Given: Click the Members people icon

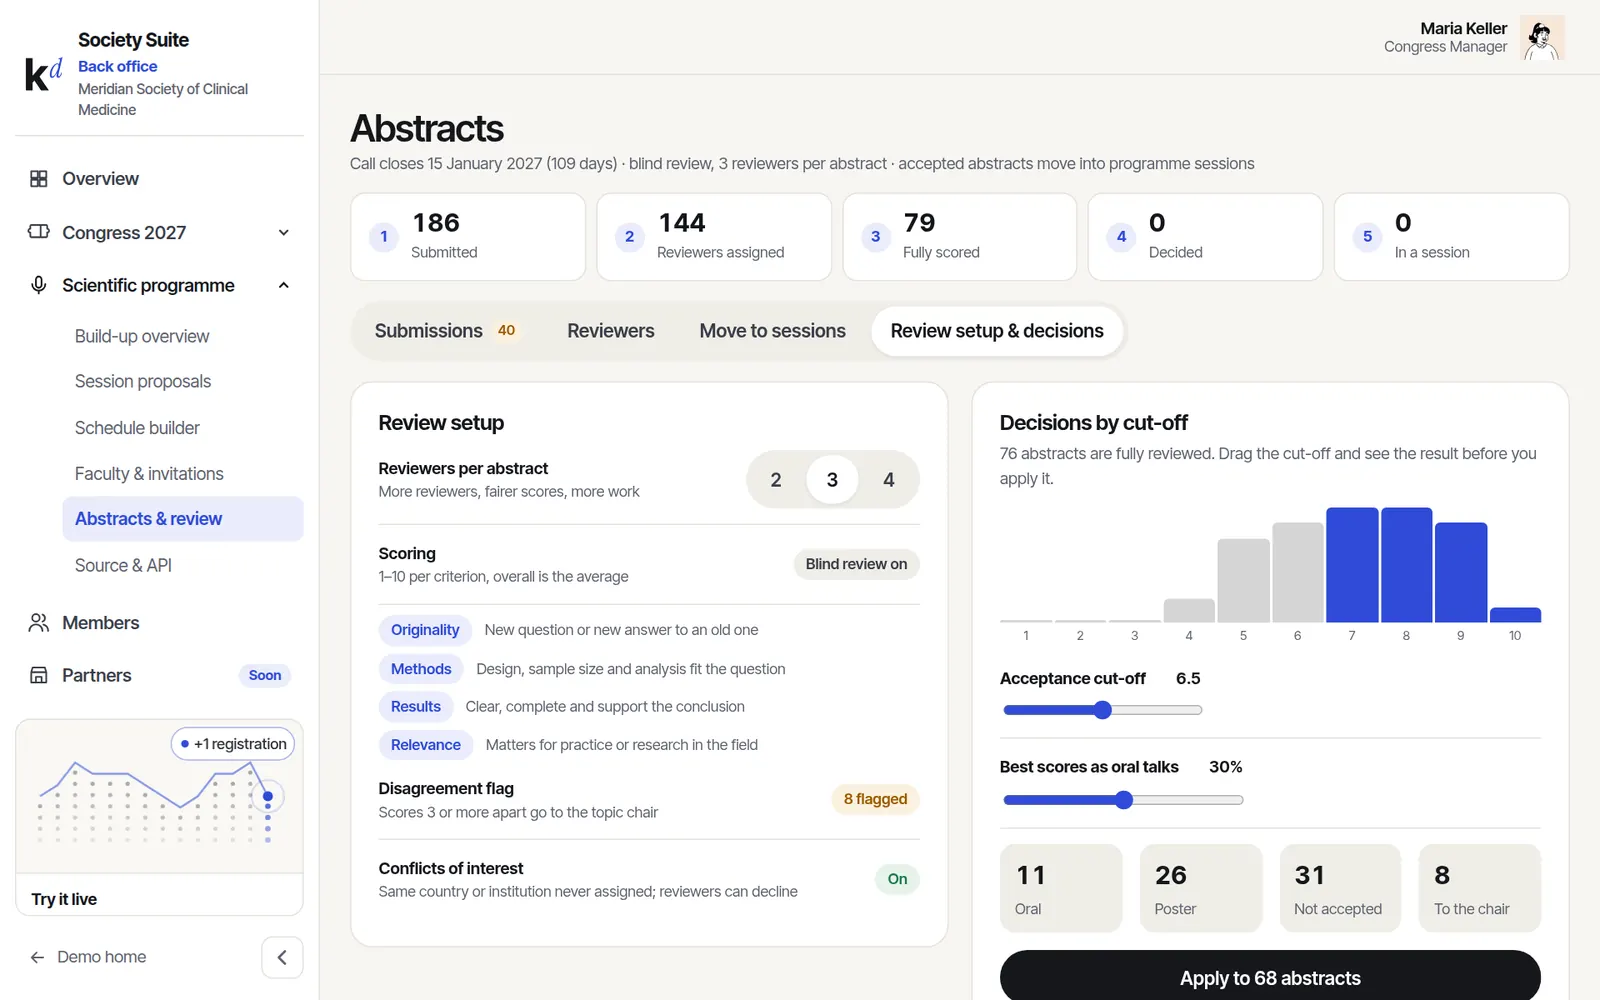Looking at the screenshot, I should click(39, 623).
